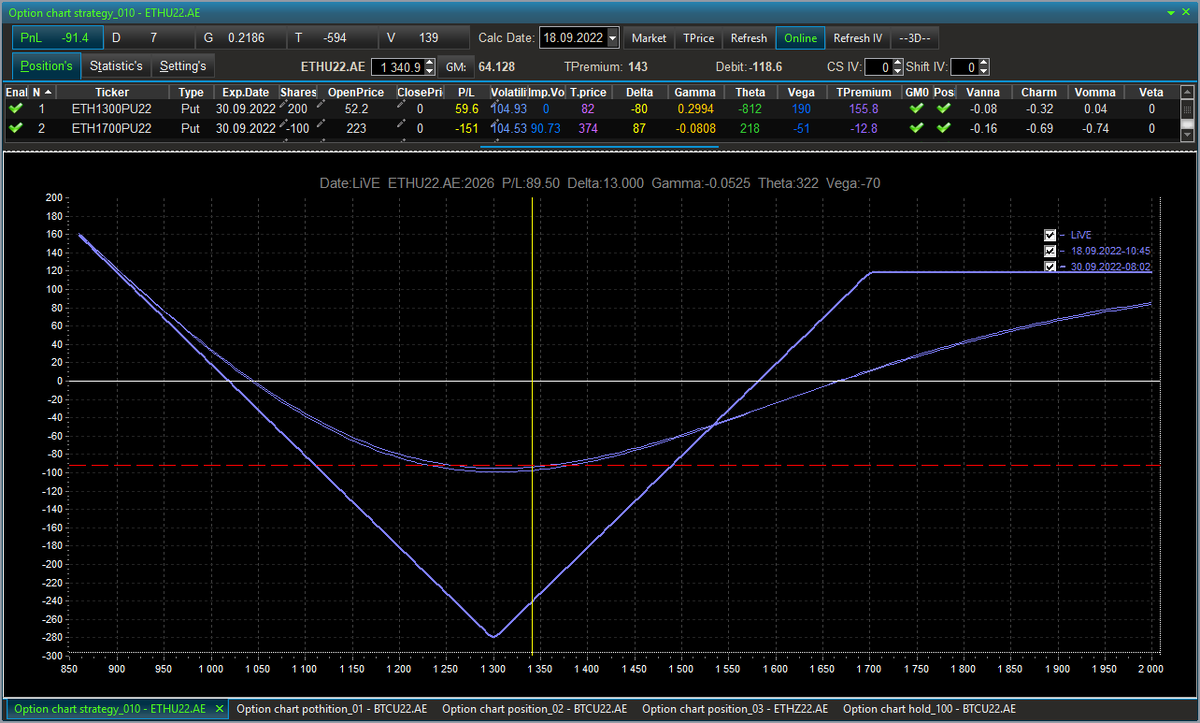Click pencil icon beside OpenPrice 223
This screenshot has height=723, width=1200.
pyautogui.click(x=321, y=123)
